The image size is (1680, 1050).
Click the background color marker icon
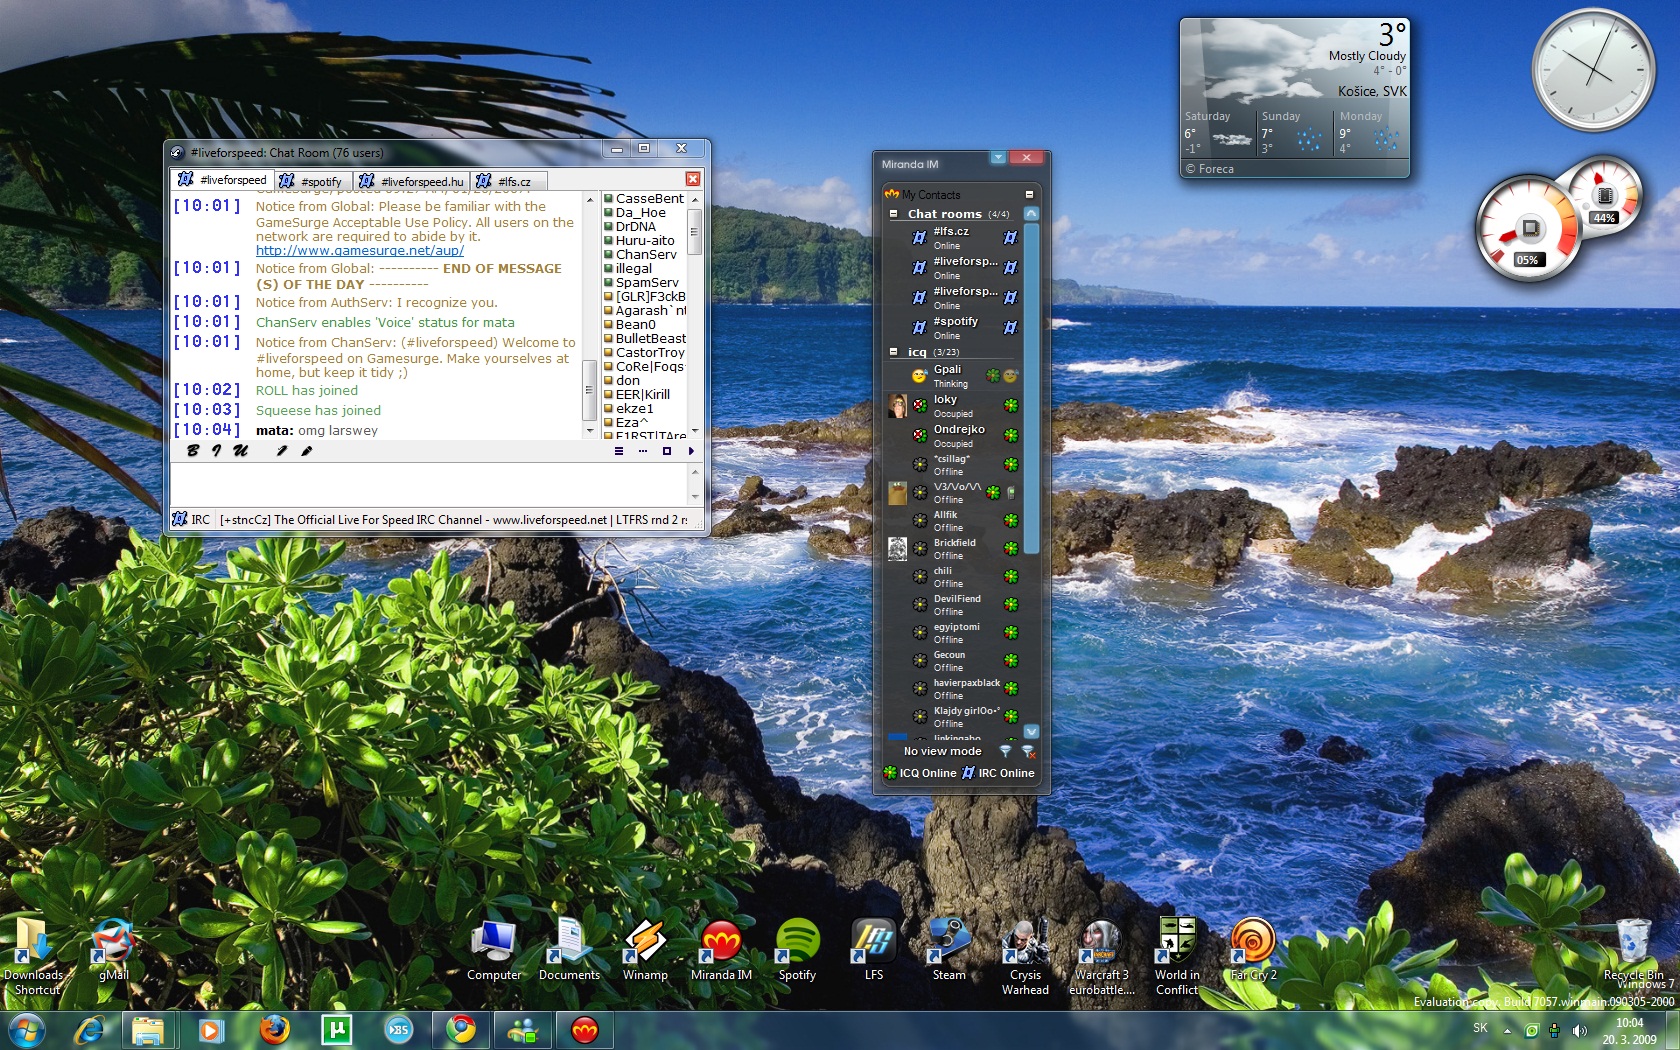tap(306, 451)
